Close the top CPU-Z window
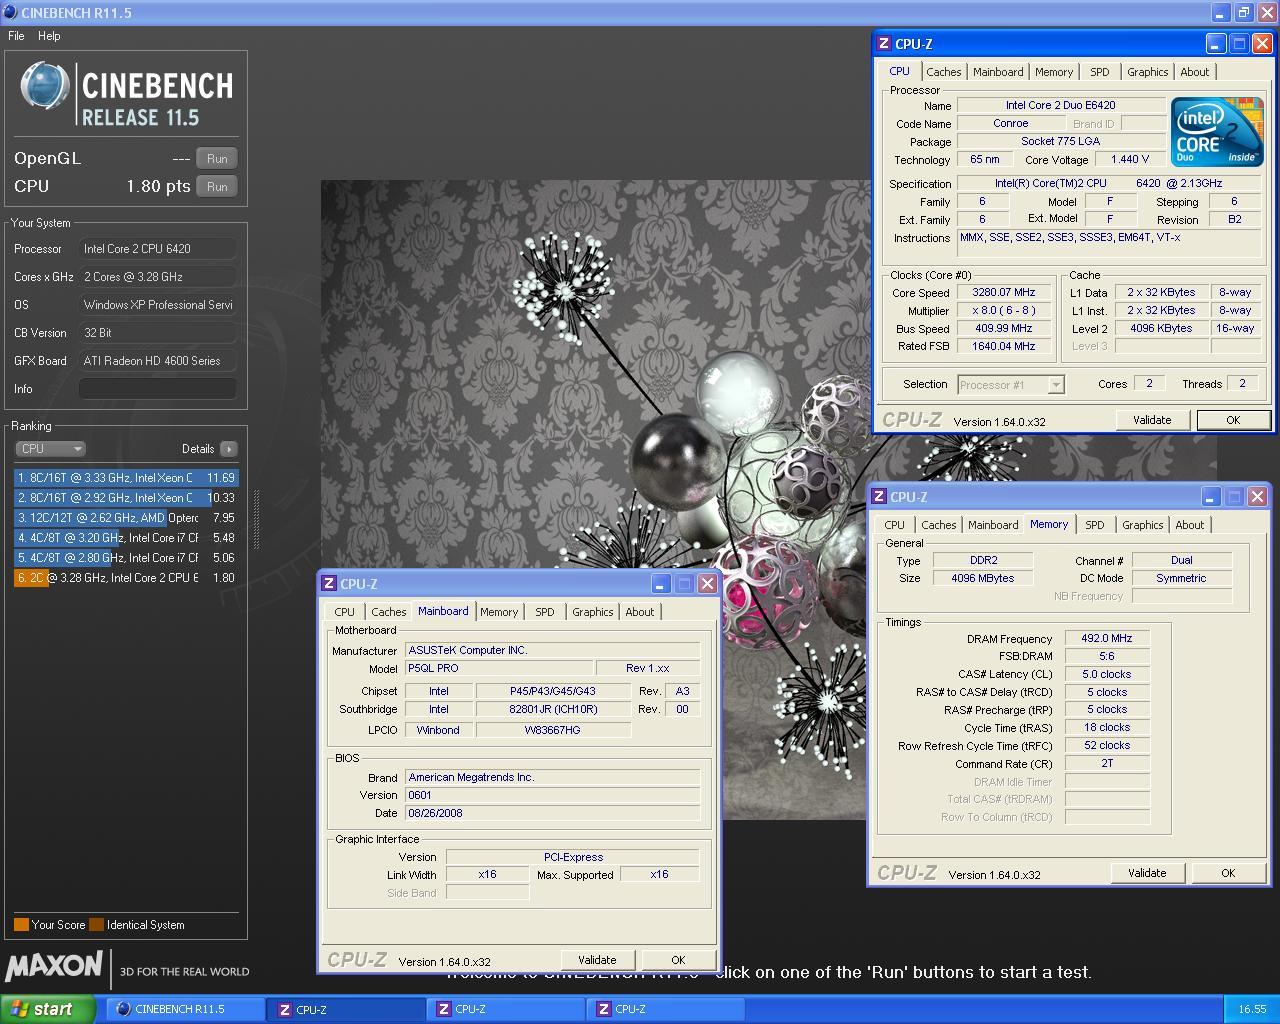Viewport: 1280px width, 1024px height. 1262,44
